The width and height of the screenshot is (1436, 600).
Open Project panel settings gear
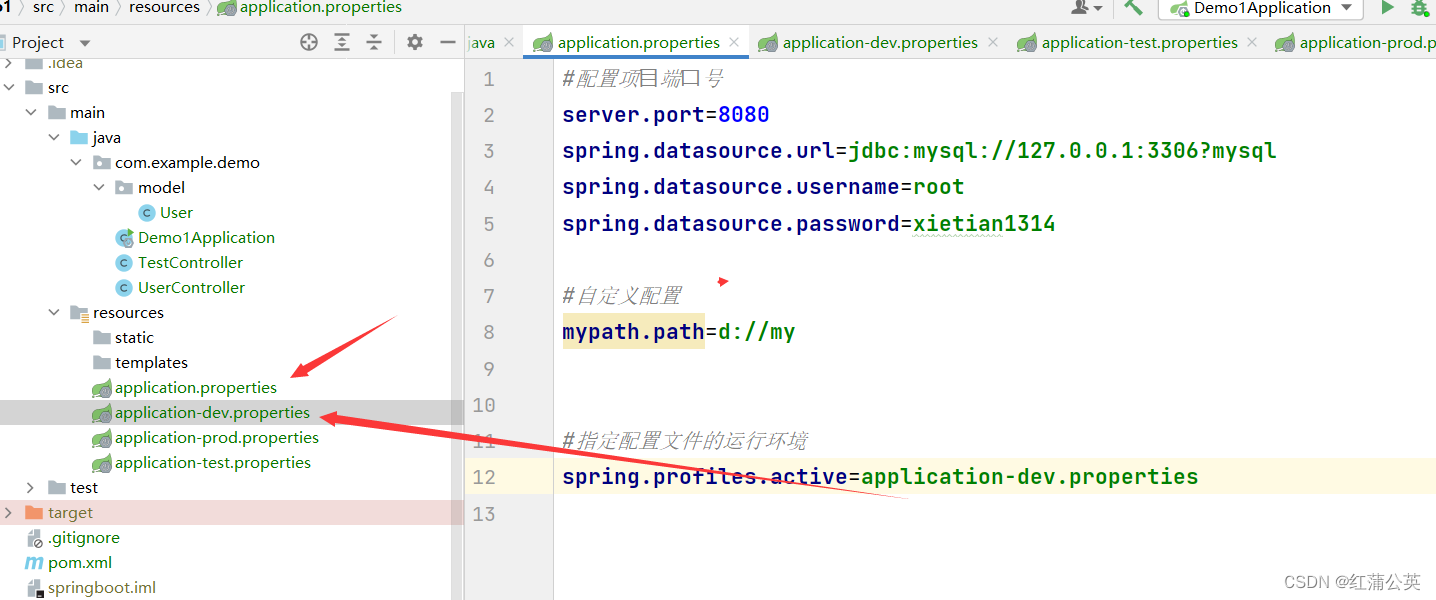tap(415, 42)
